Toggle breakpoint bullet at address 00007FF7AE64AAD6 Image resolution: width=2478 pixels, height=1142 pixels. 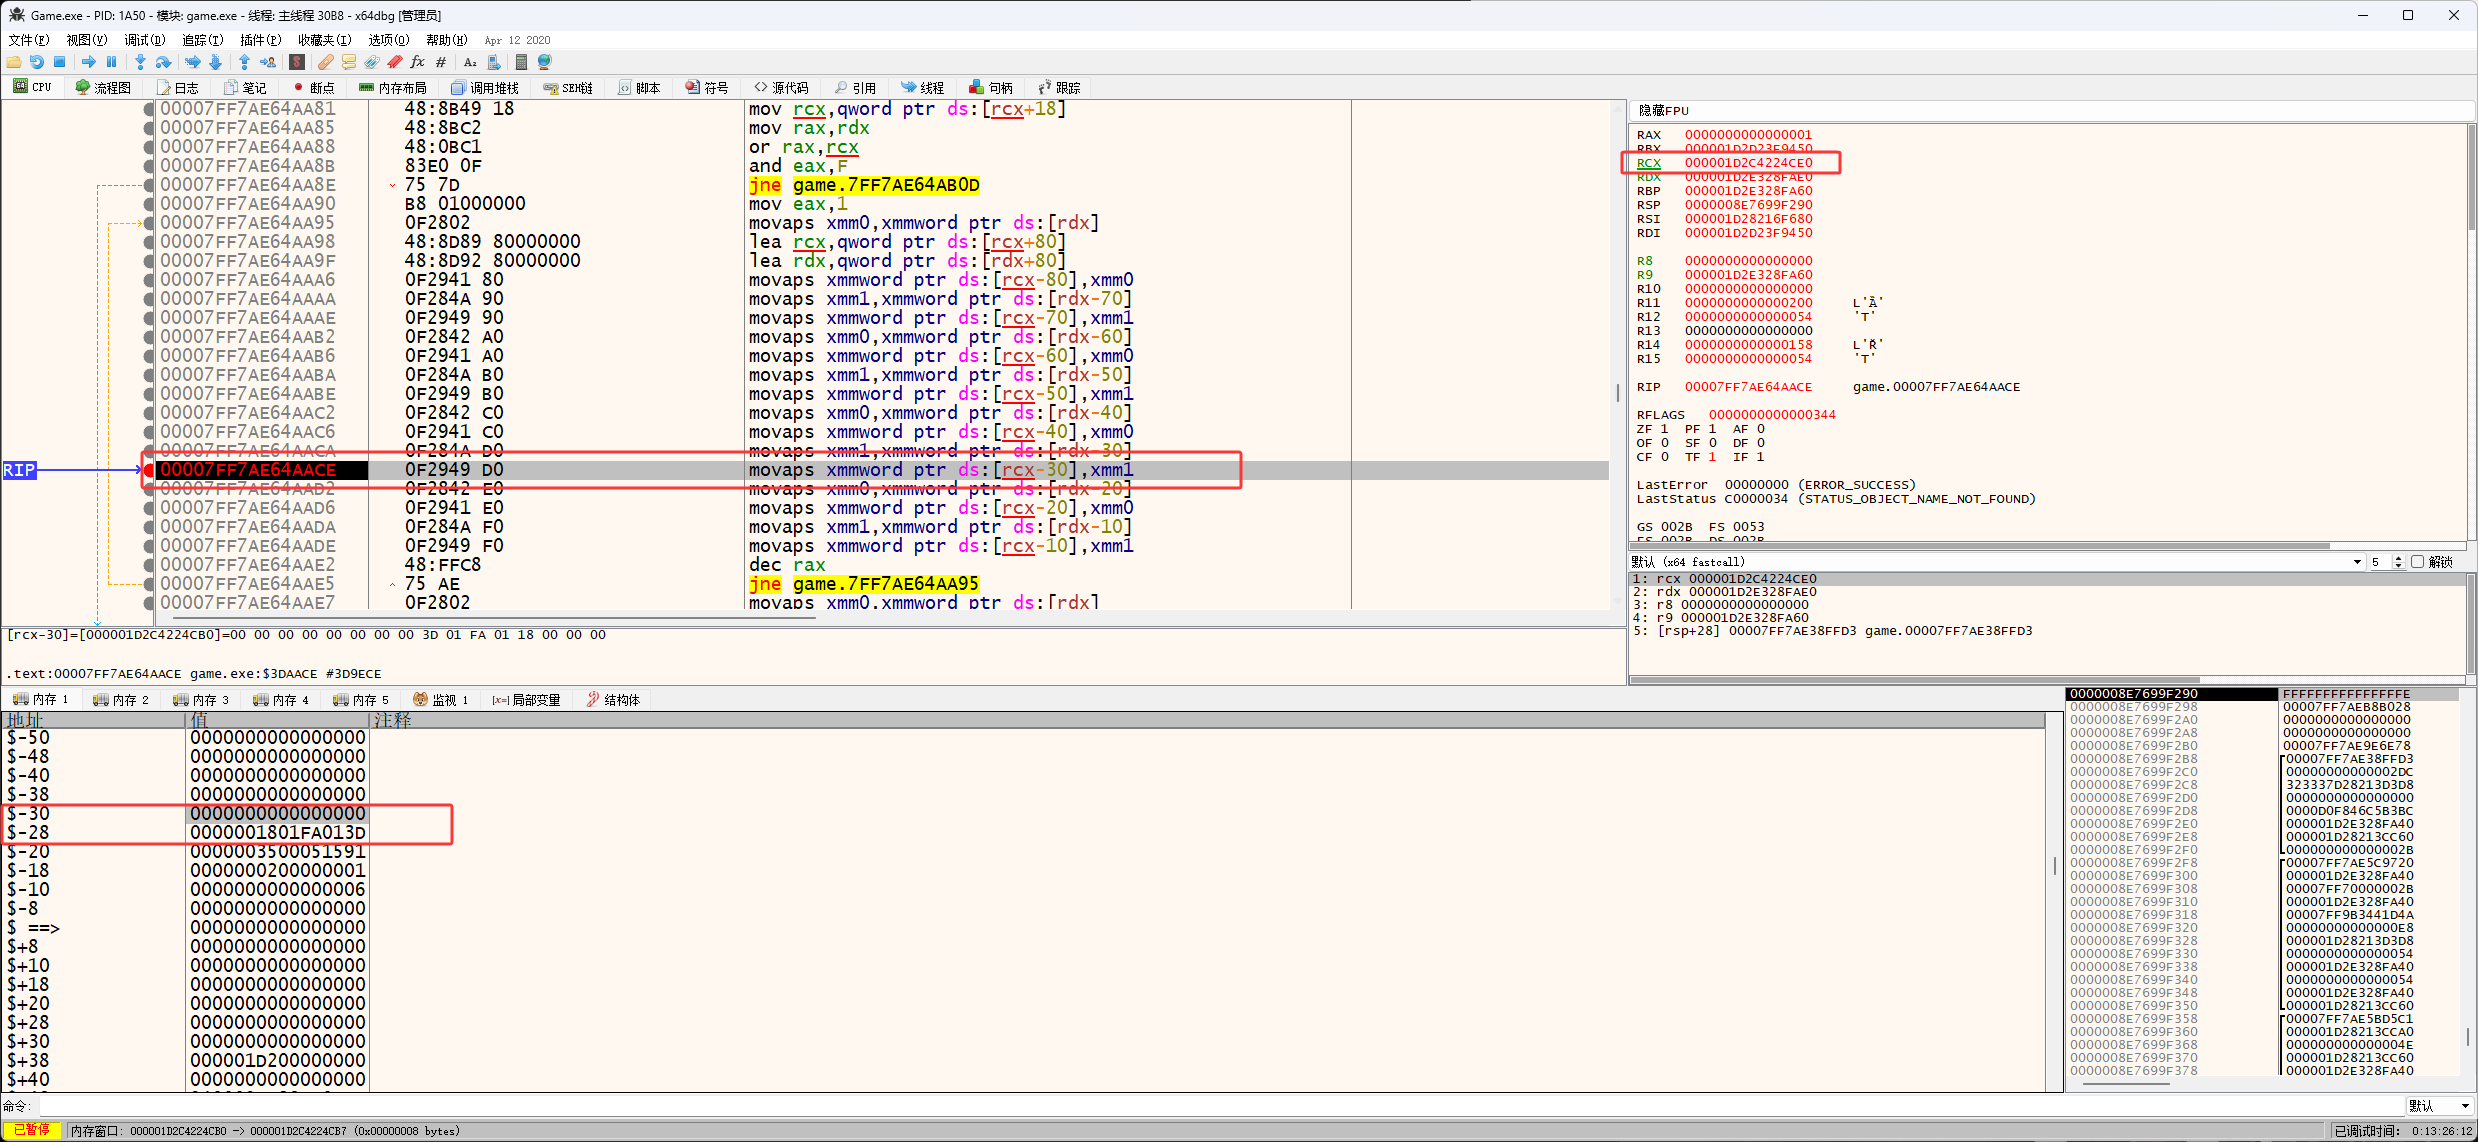click(149, 508)
